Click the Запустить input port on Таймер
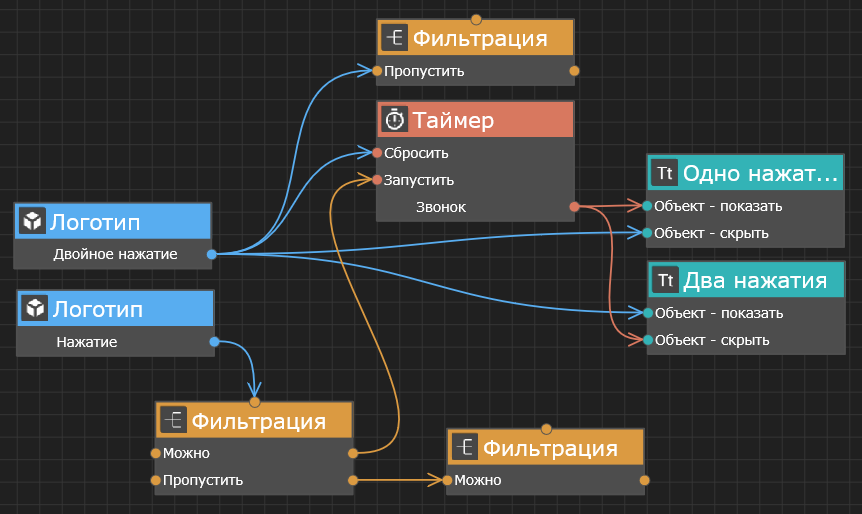 click(377, 181)
